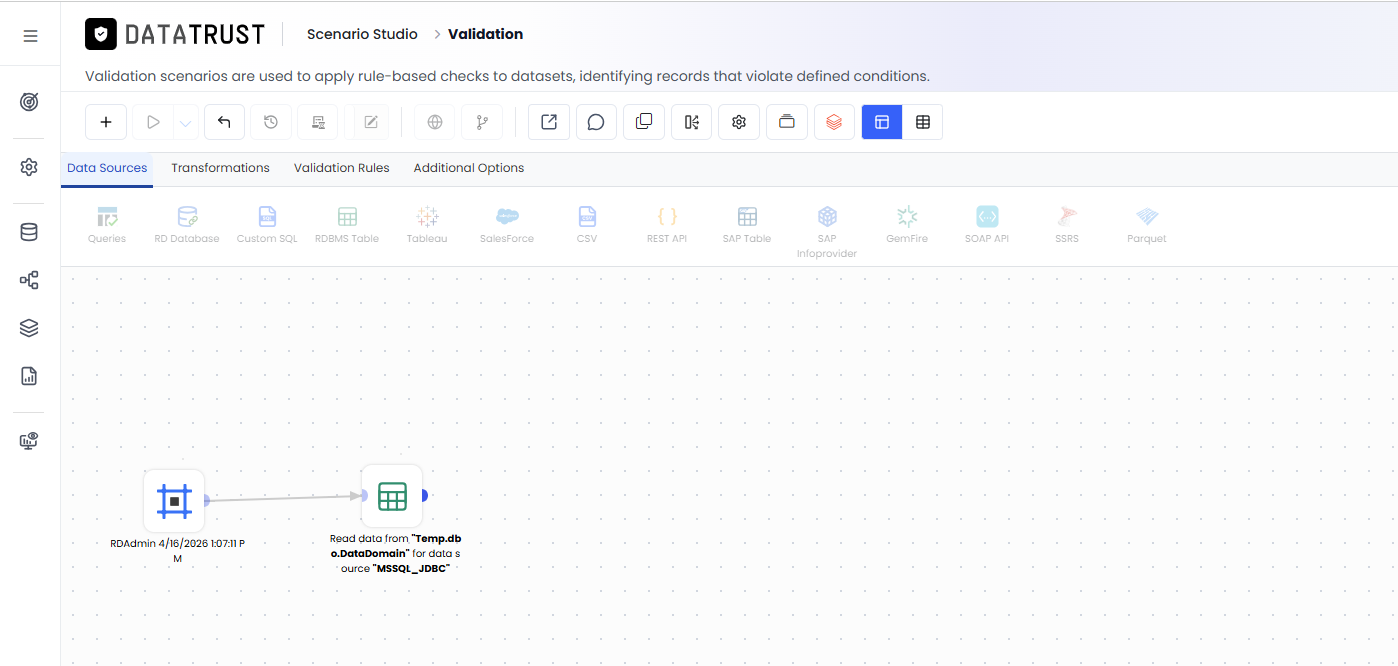Click the open-external (export) toolbar icon

(549, 122)
